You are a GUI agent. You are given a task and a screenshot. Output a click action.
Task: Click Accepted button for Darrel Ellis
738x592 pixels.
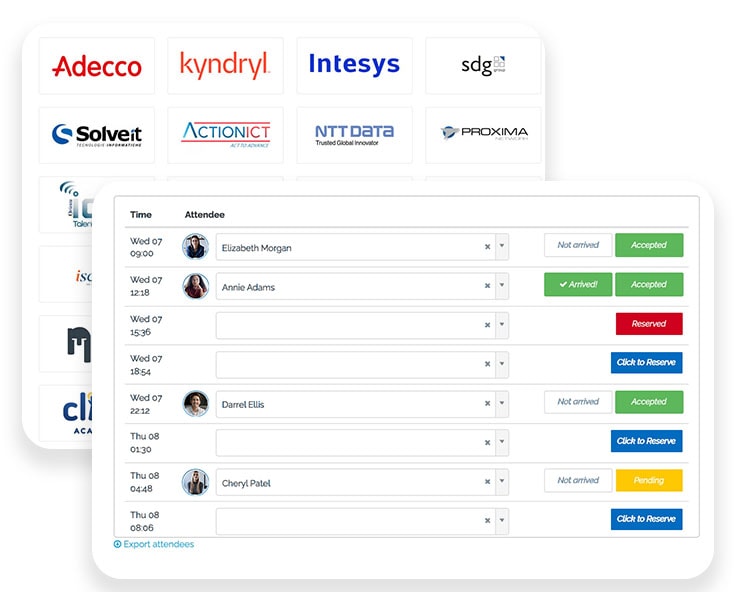(x=649, y=402)
